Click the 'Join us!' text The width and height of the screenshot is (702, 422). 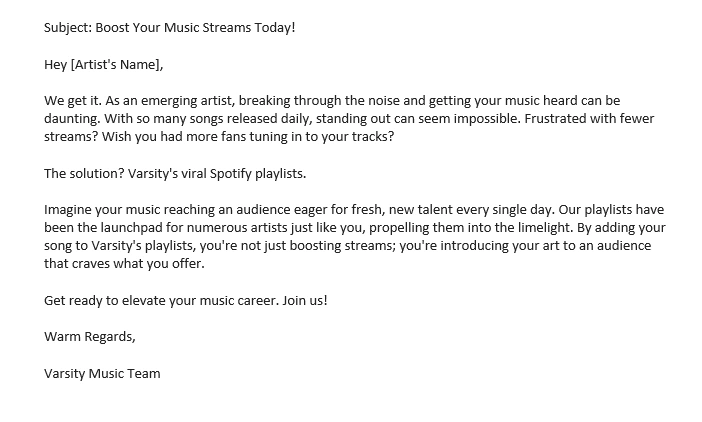click(x=305, y=301)
